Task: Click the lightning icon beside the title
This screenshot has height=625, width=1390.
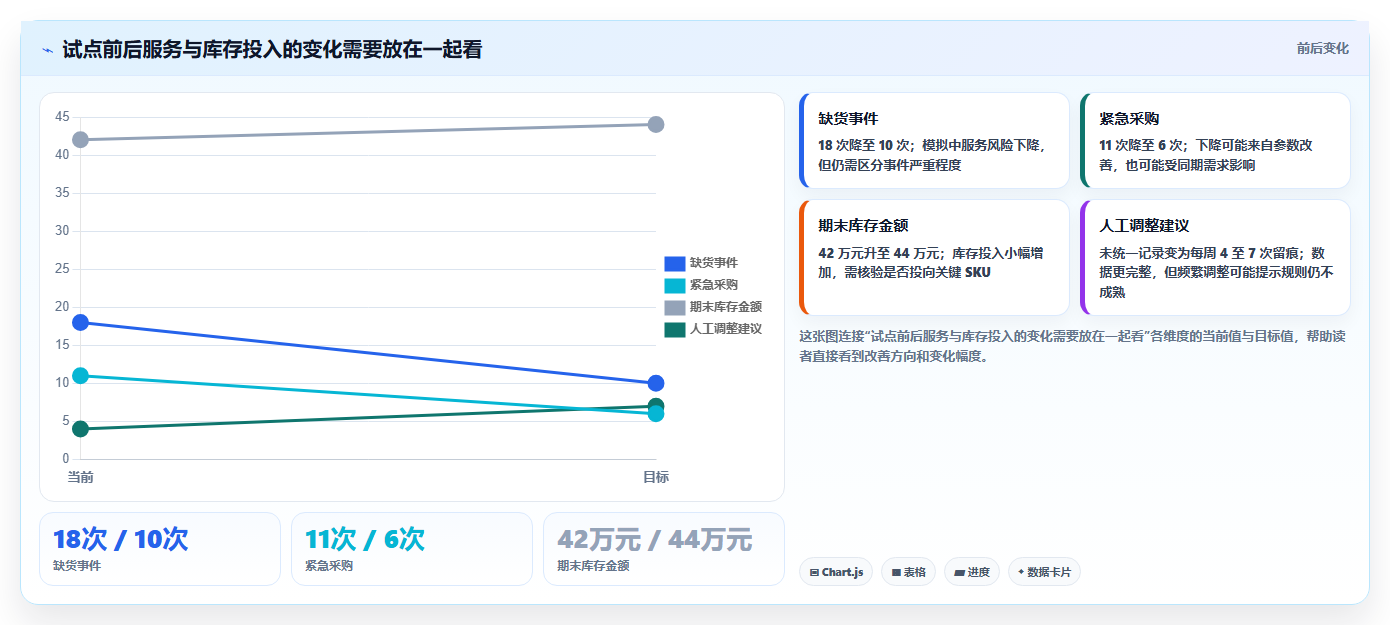Action: 47,50
